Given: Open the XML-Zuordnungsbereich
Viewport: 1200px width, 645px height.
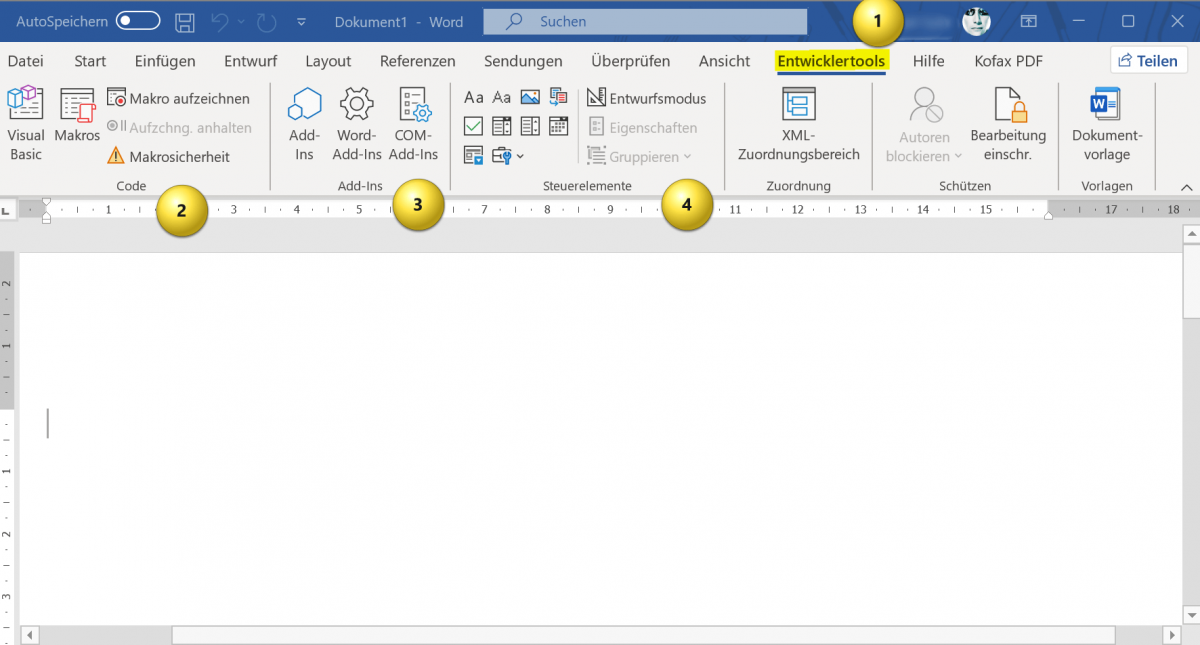Looking at the screenshot, I should pyautogui.click(x=798, y=122).
